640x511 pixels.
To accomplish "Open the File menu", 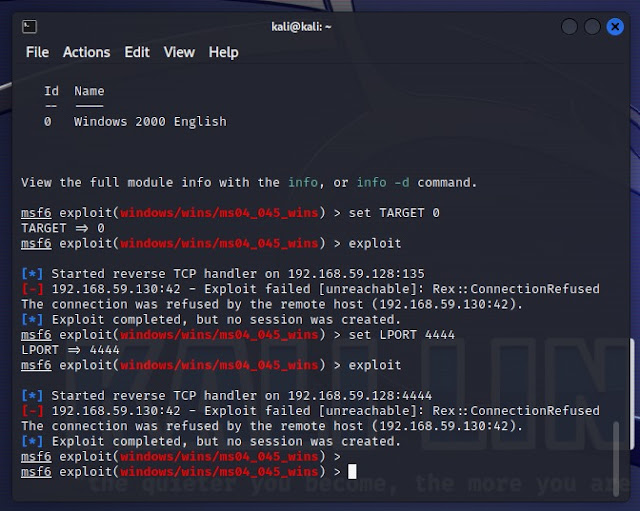I will tap(37, 52).
